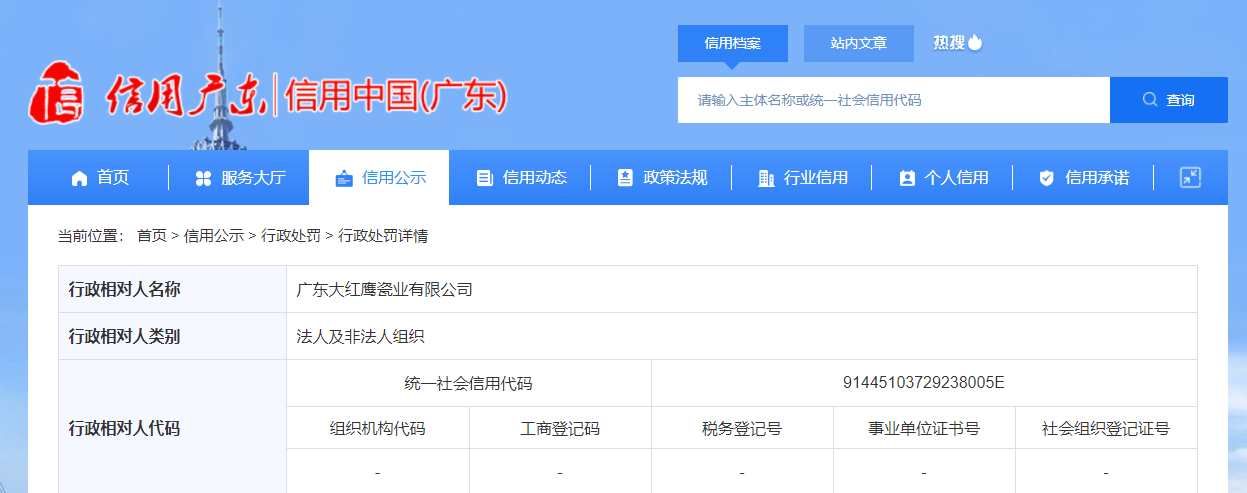
Task: Click the value 法人及非法人组织
Action: 361,337
